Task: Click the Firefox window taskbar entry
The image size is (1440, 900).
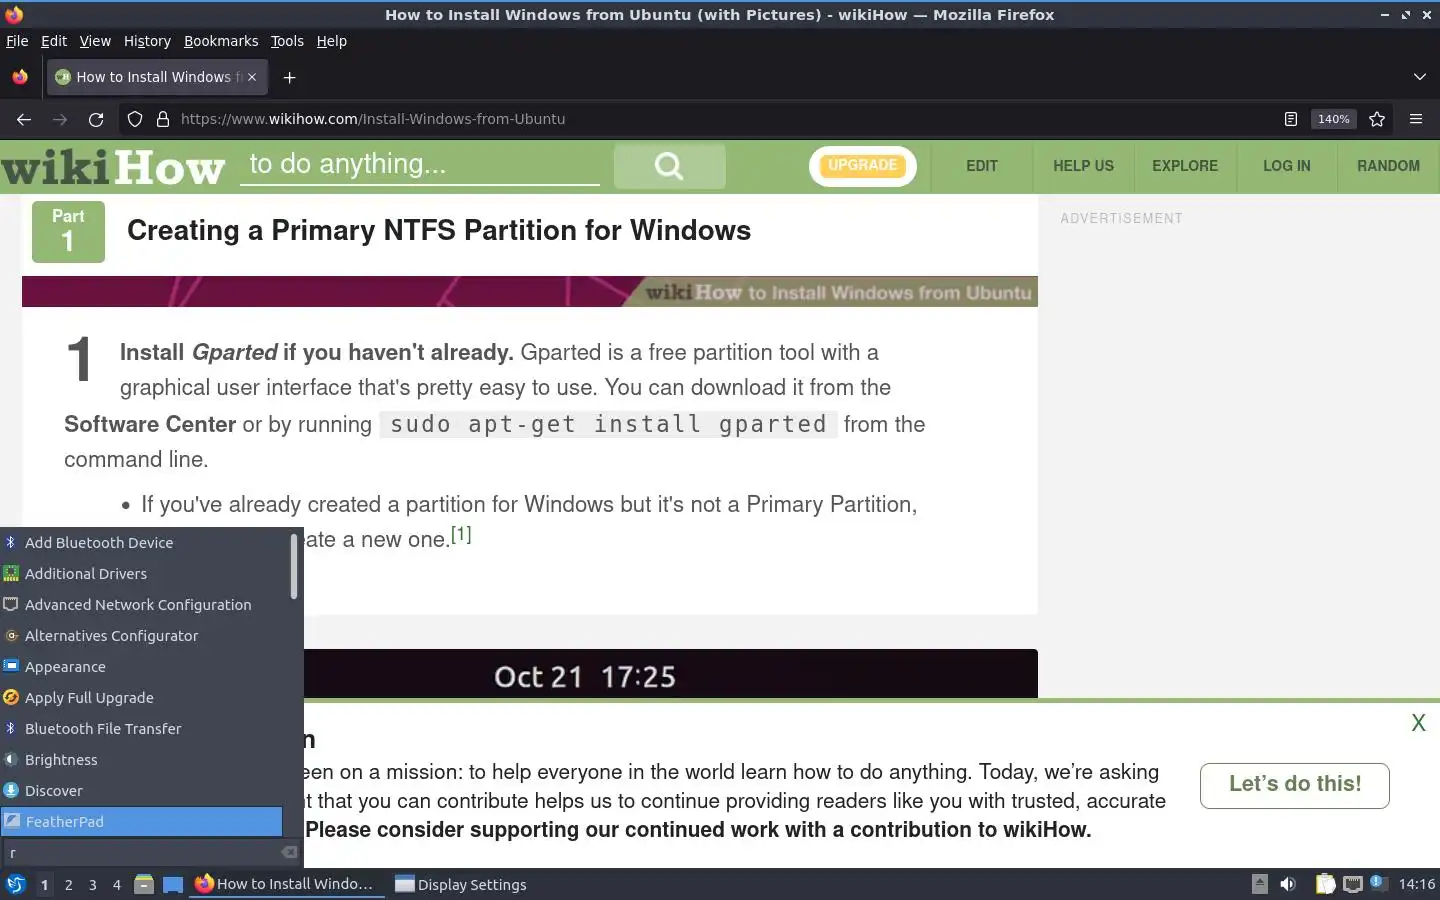Action: [286, 884]
